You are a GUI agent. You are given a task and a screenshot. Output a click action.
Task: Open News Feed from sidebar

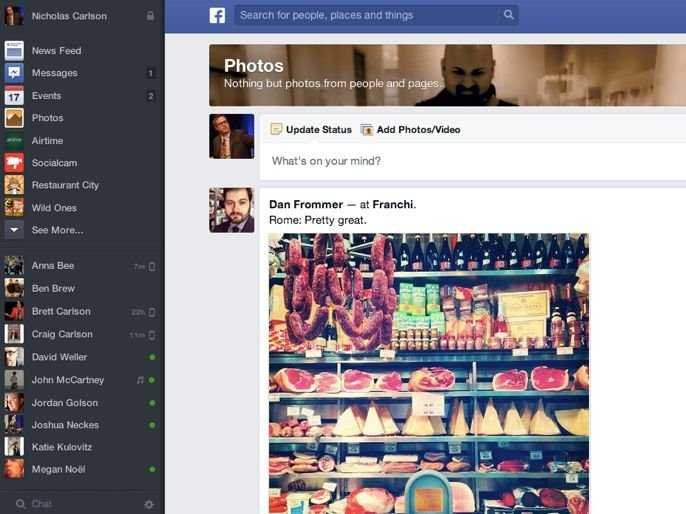56,51
